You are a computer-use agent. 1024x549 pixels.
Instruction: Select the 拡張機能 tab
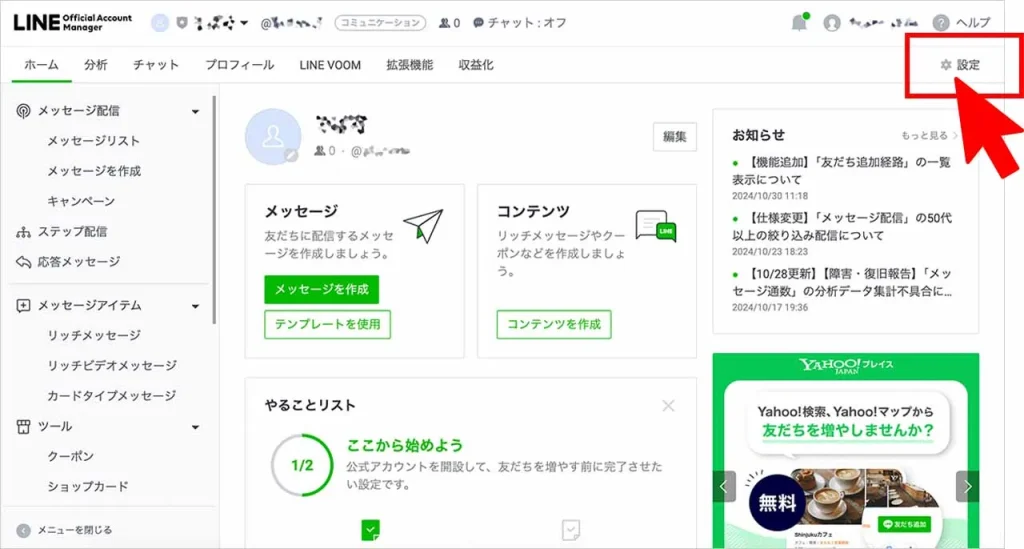pyautogui.click(x=409, y=65)
